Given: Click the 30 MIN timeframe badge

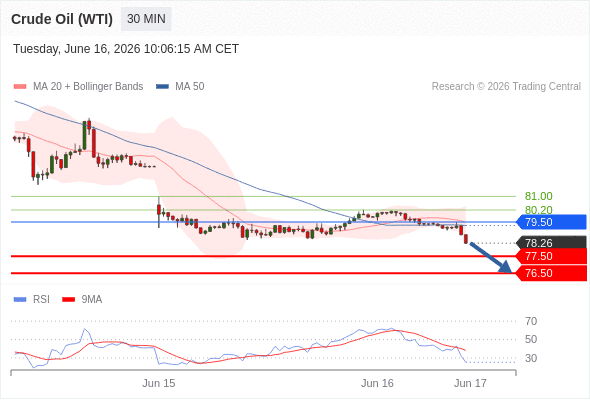Looking at the screenshot, I should pos(146,19).
